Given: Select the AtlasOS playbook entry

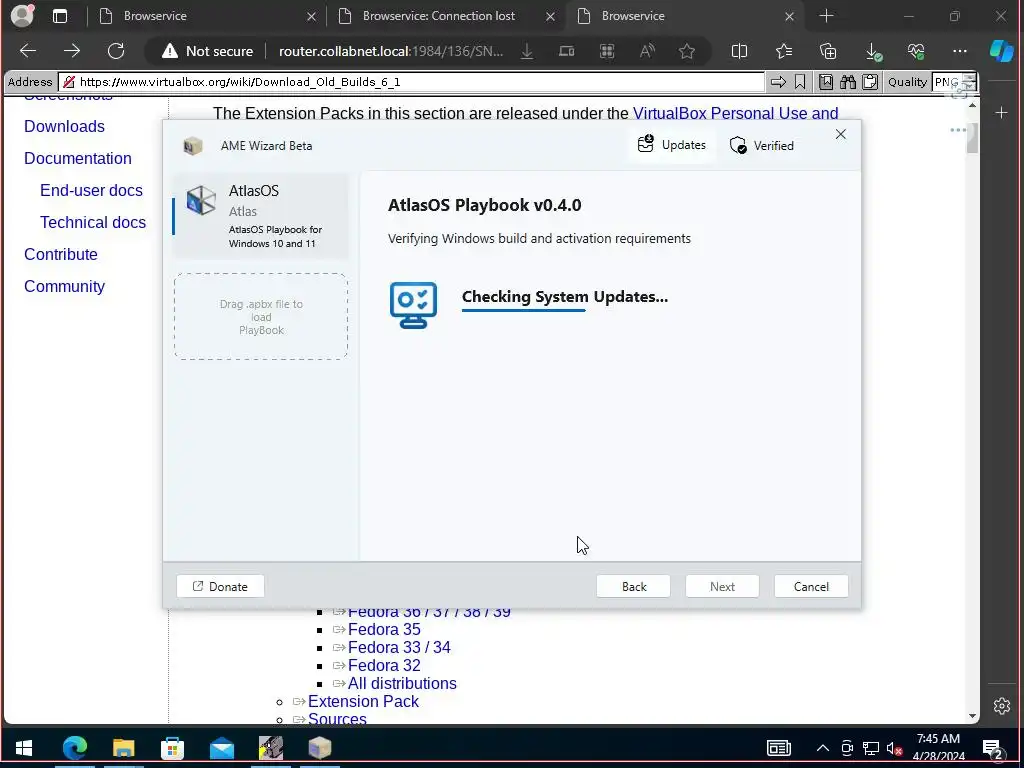Looking at the screenshot, I should (261, 216).
